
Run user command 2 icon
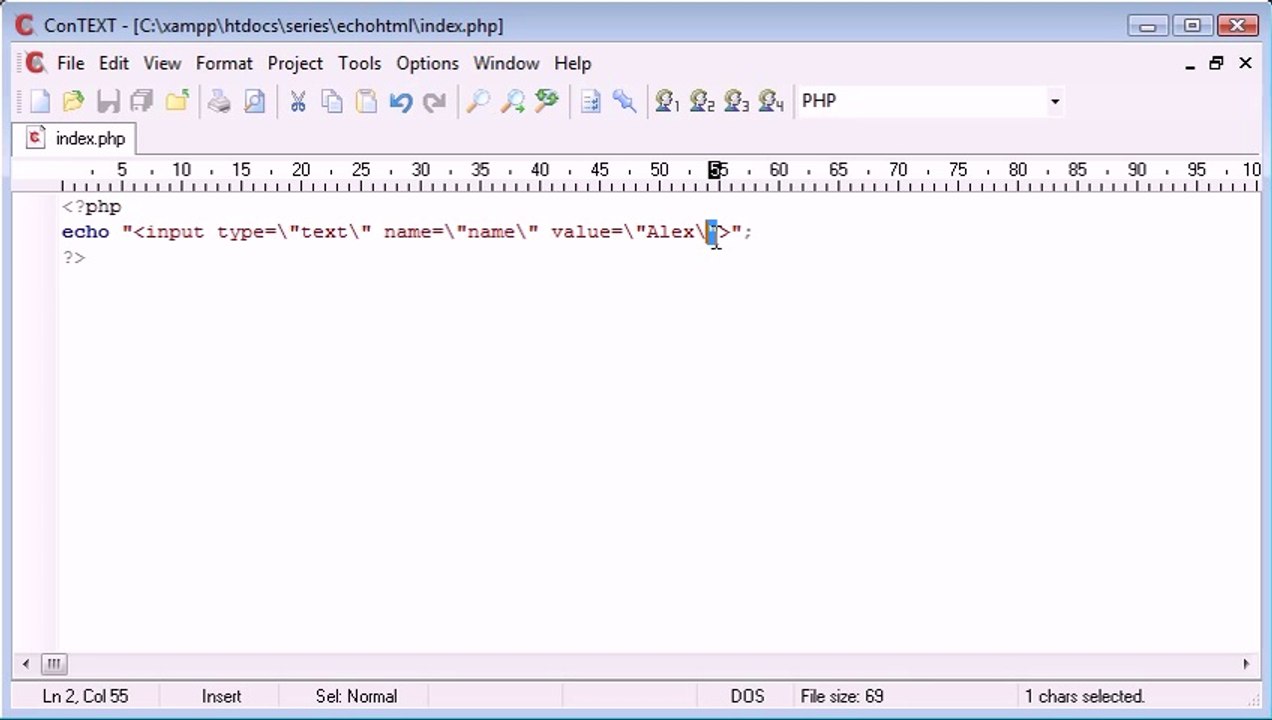[702, 101]
